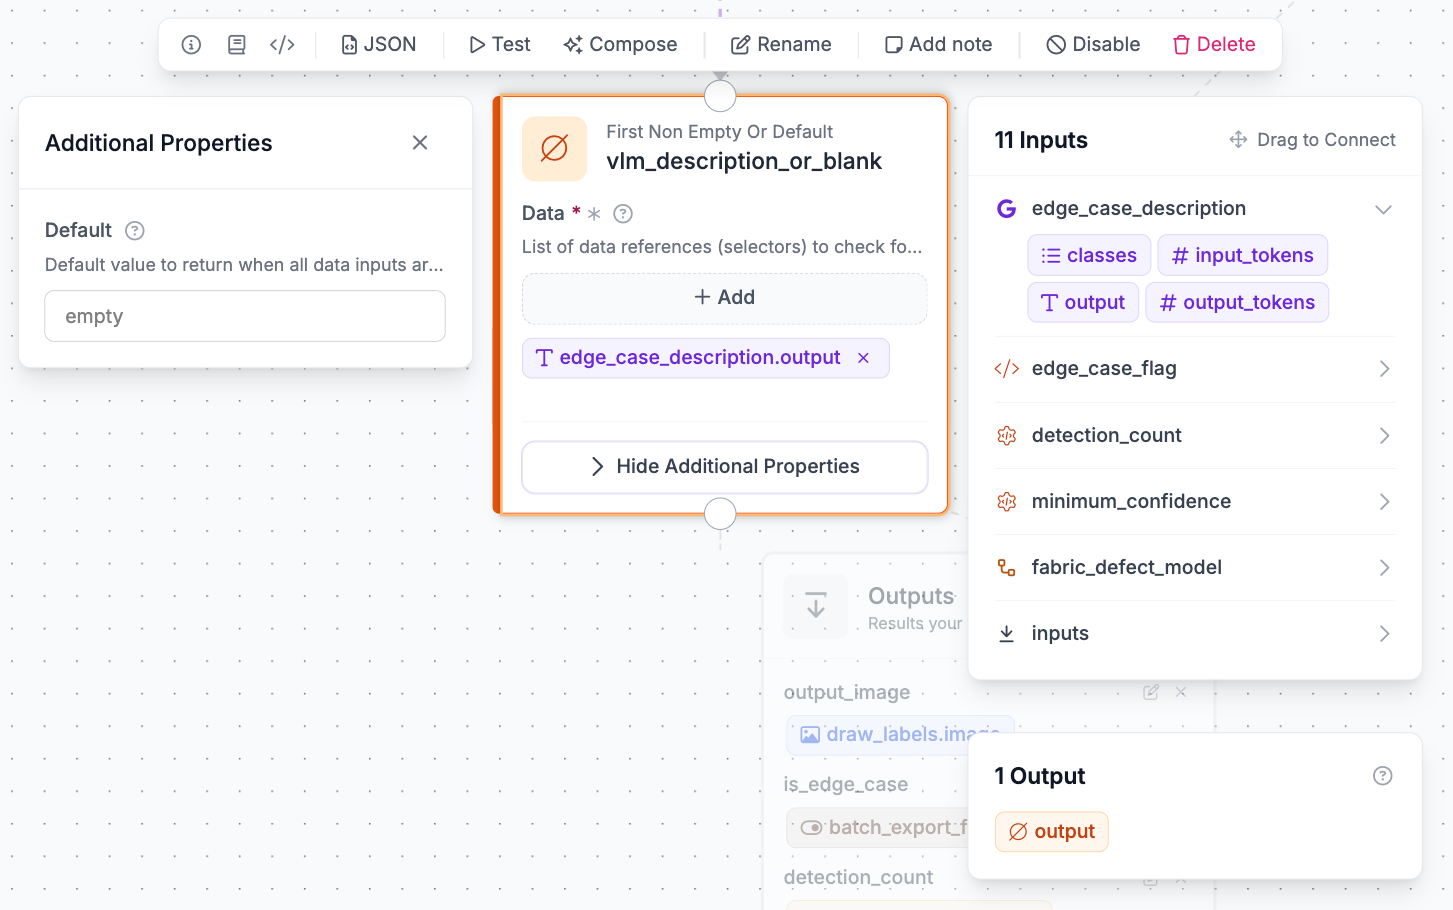Viewport: 1453px width, 910px height.
Task: Click the code brackets toolbar icon
Action: 283,45
